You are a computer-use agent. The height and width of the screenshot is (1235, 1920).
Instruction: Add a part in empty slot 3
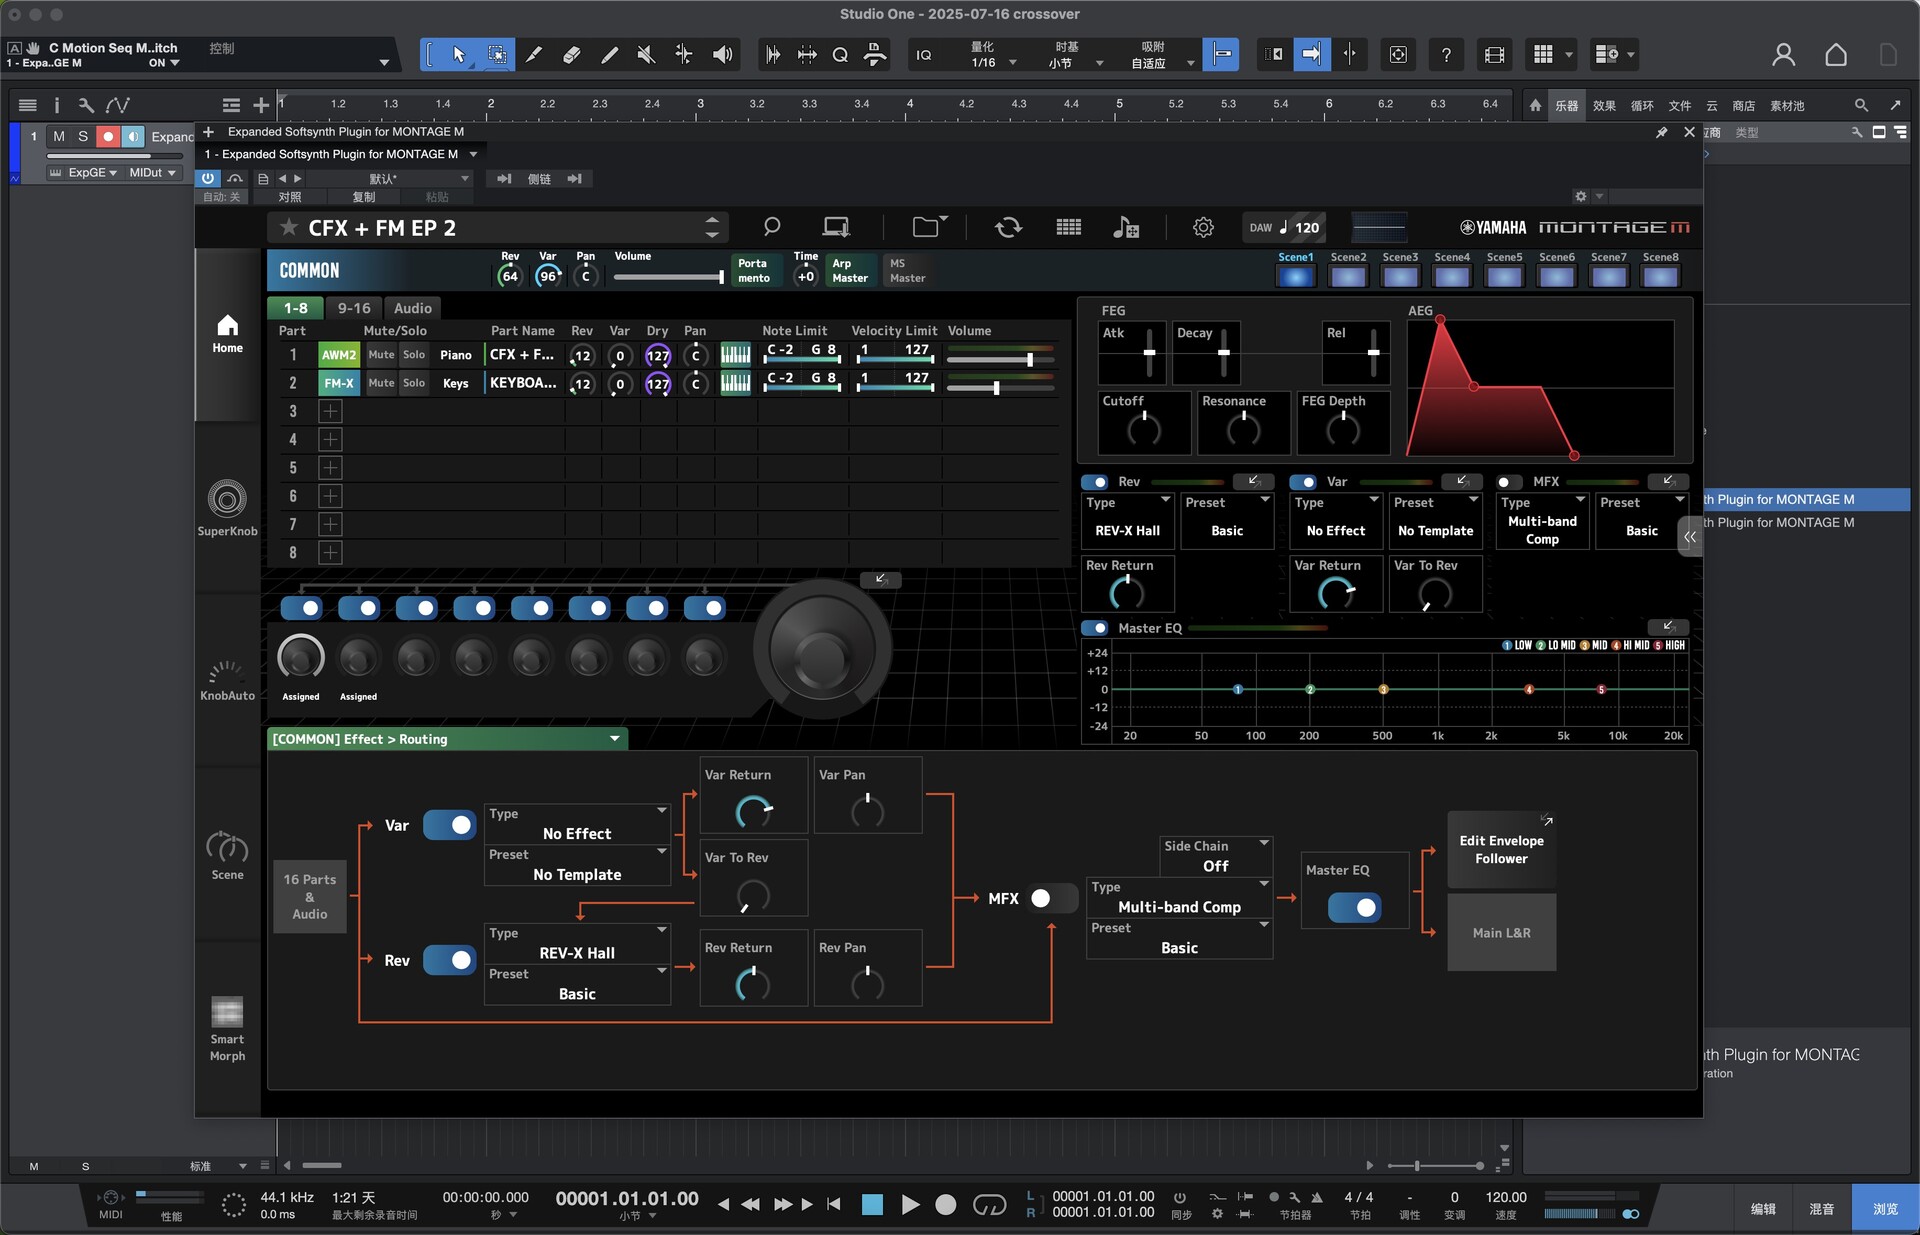[x=329, y=411]
